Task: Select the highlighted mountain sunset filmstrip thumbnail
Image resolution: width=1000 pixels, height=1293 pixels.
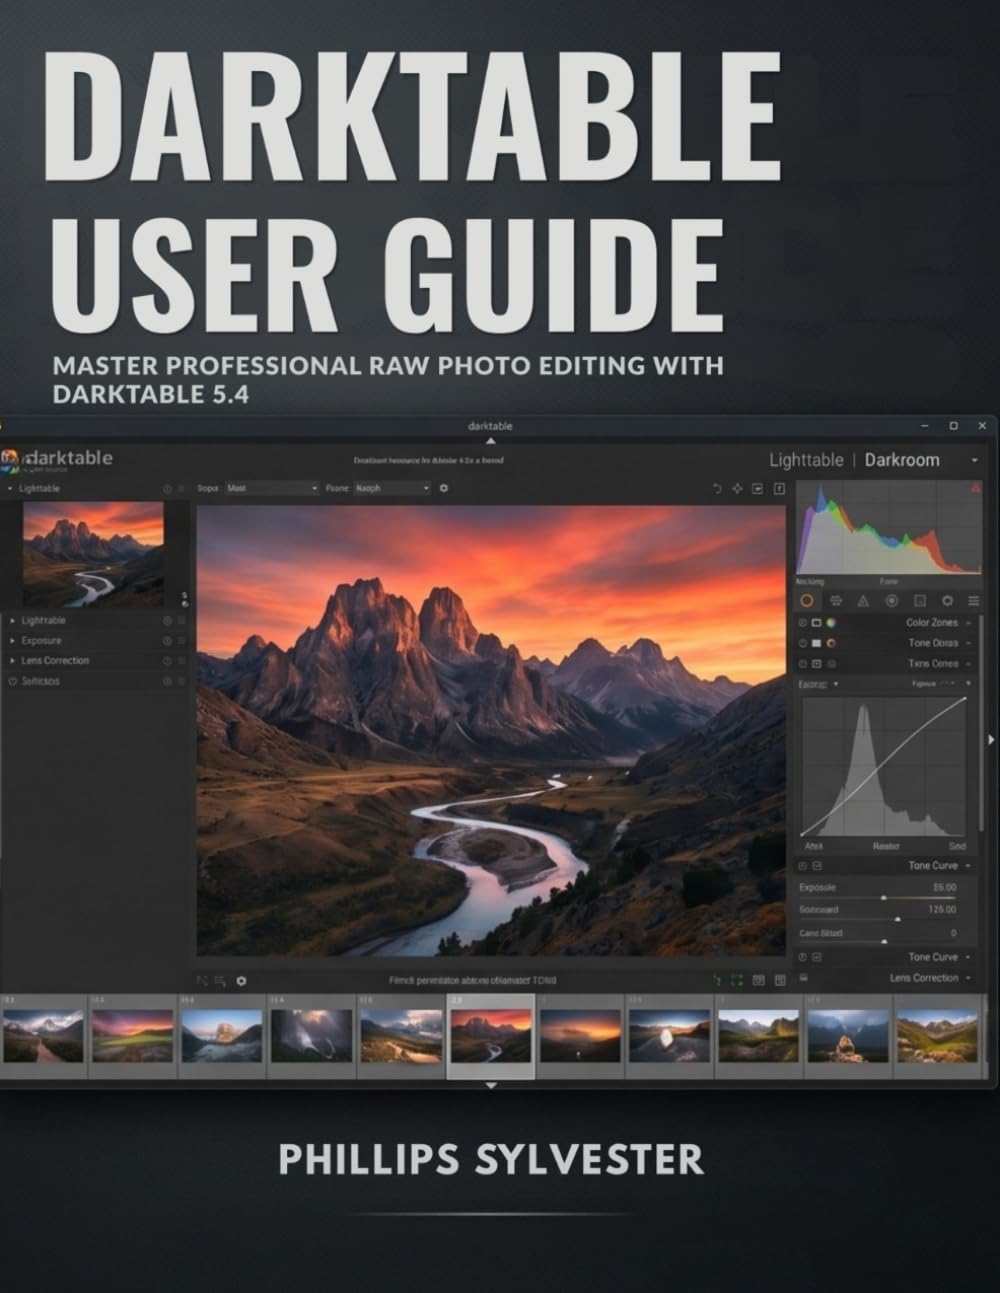Action: pos(490,1036)
